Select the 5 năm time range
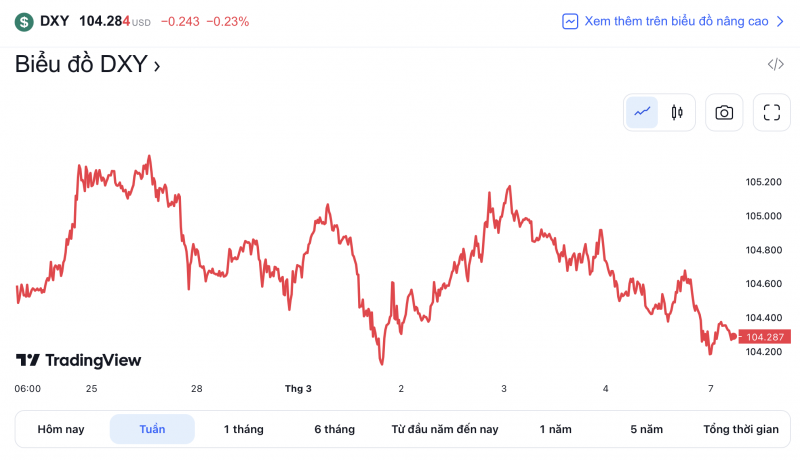This screenshot has height=460, width=800. (x=646, y=429)
